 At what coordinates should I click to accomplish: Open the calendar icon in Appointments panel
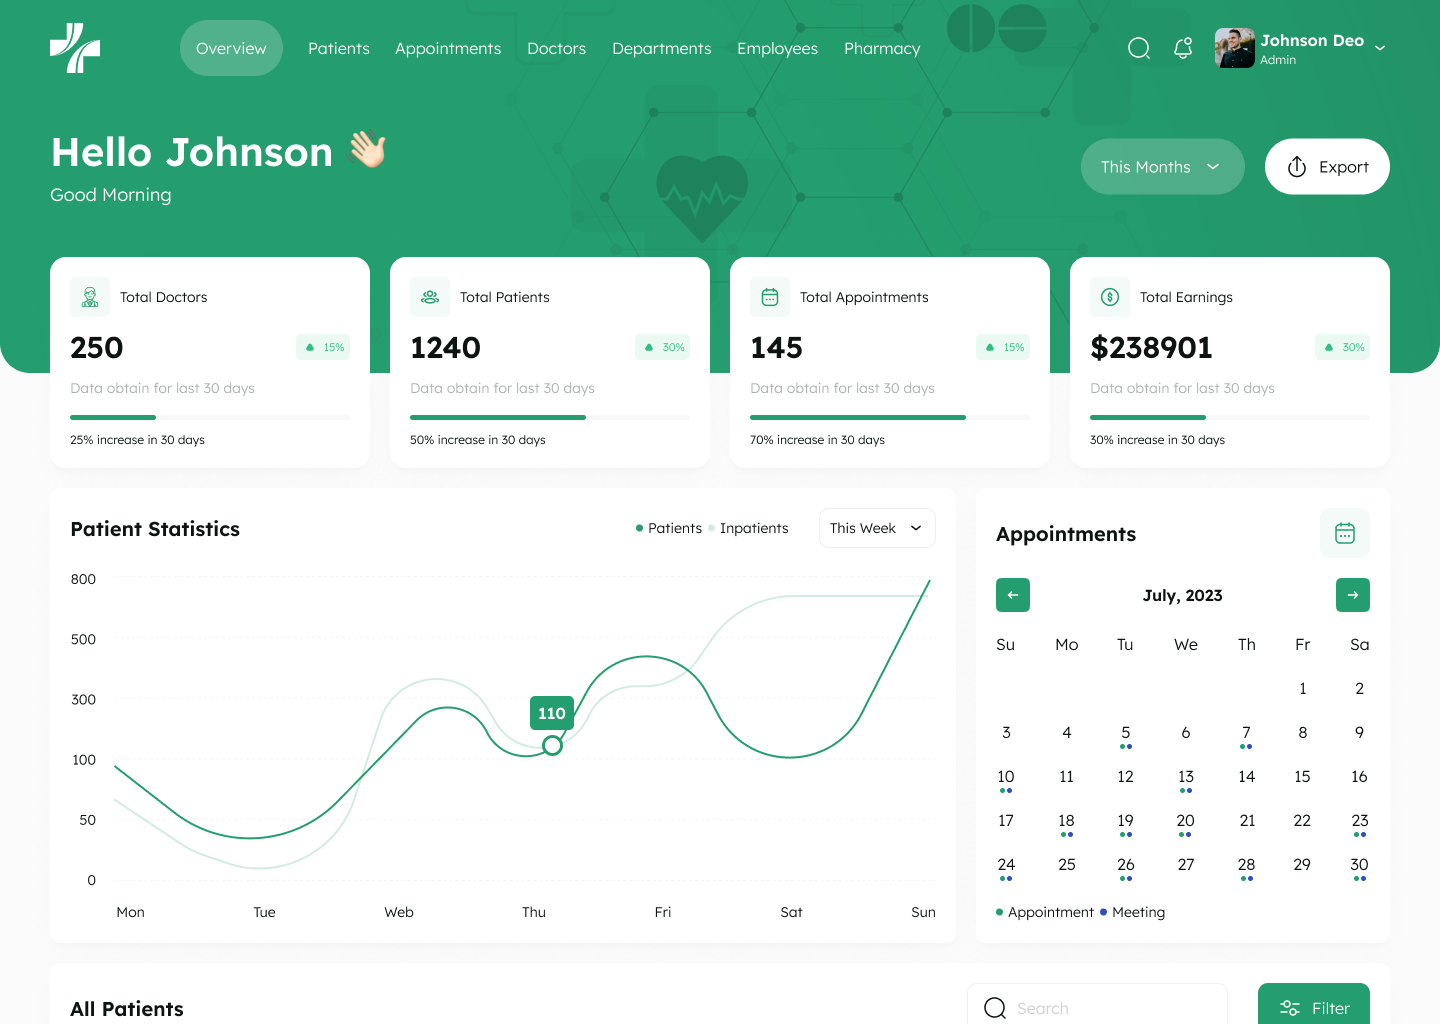pos(1344,533)
